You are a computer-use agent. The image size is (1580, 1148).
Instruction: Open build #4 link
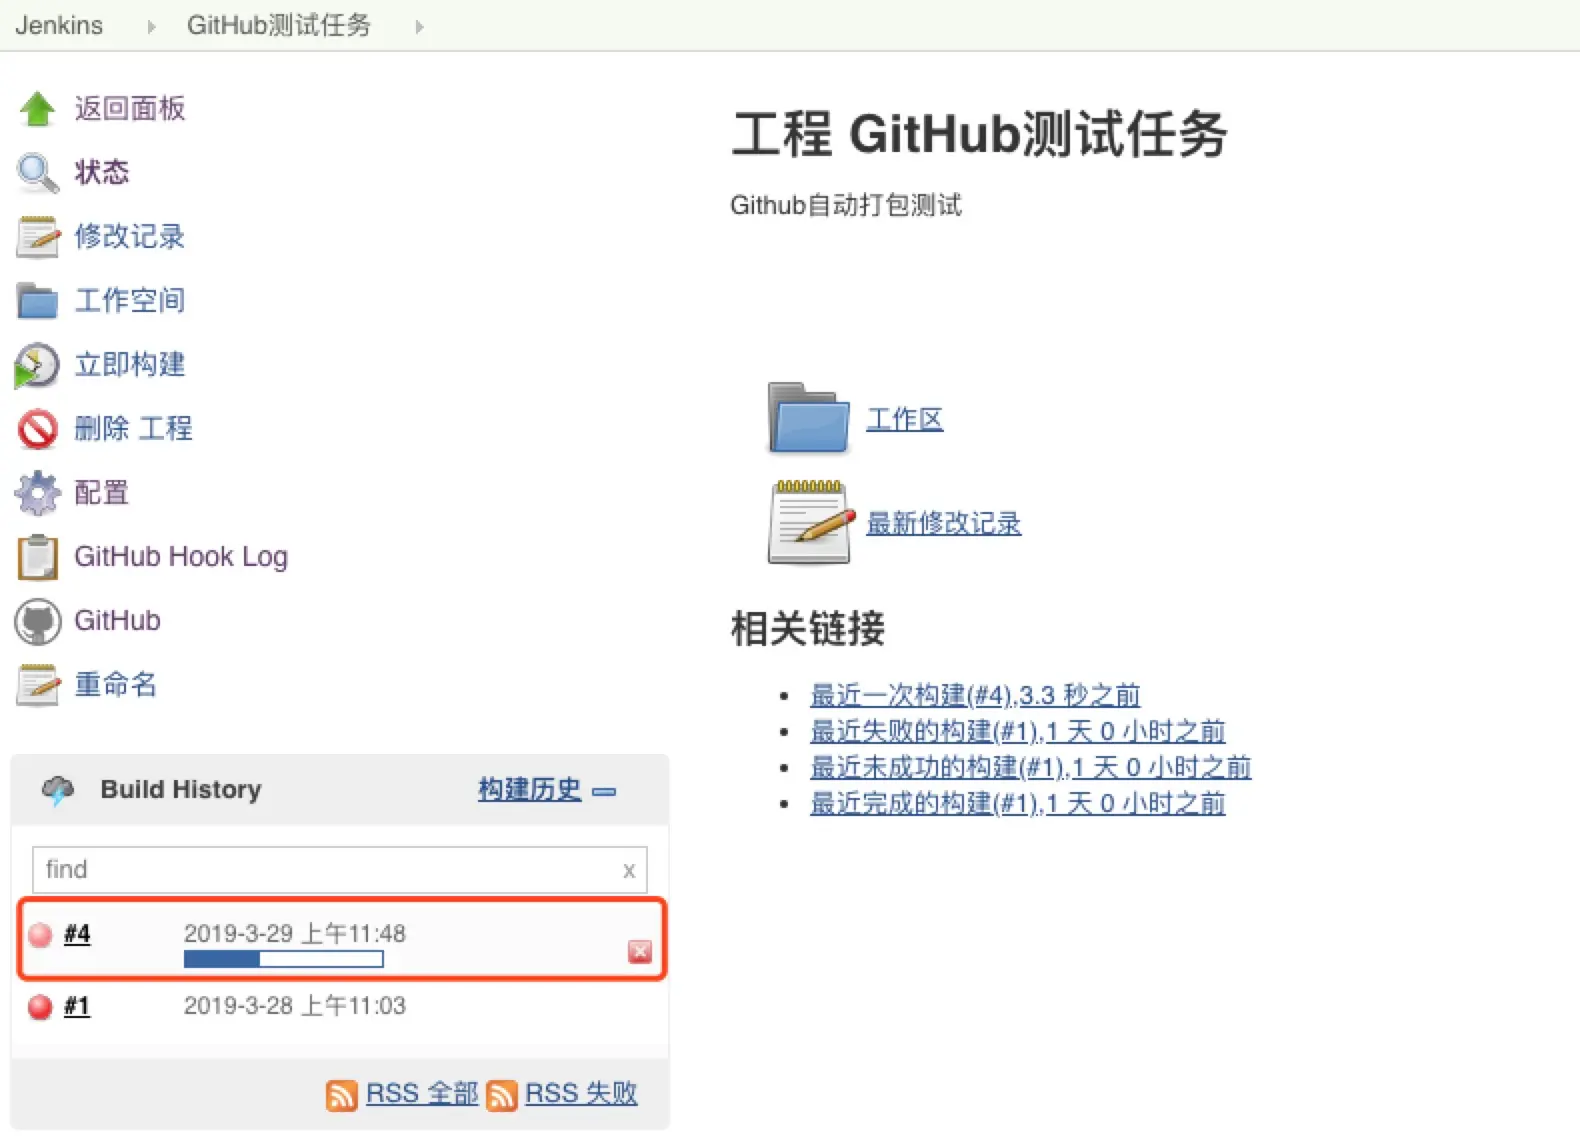tap(77, 934)
